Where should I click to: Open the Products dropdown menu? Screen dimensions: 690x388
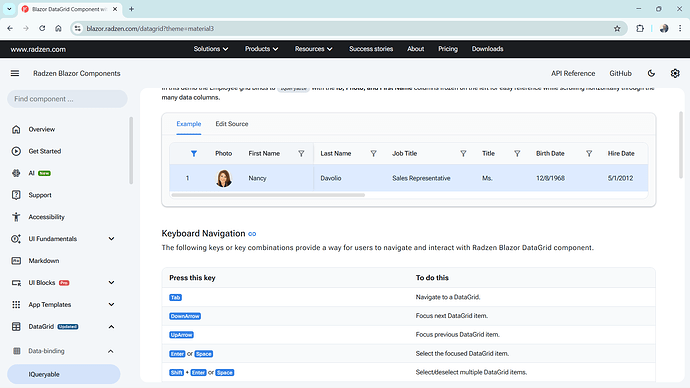[261, 49]
